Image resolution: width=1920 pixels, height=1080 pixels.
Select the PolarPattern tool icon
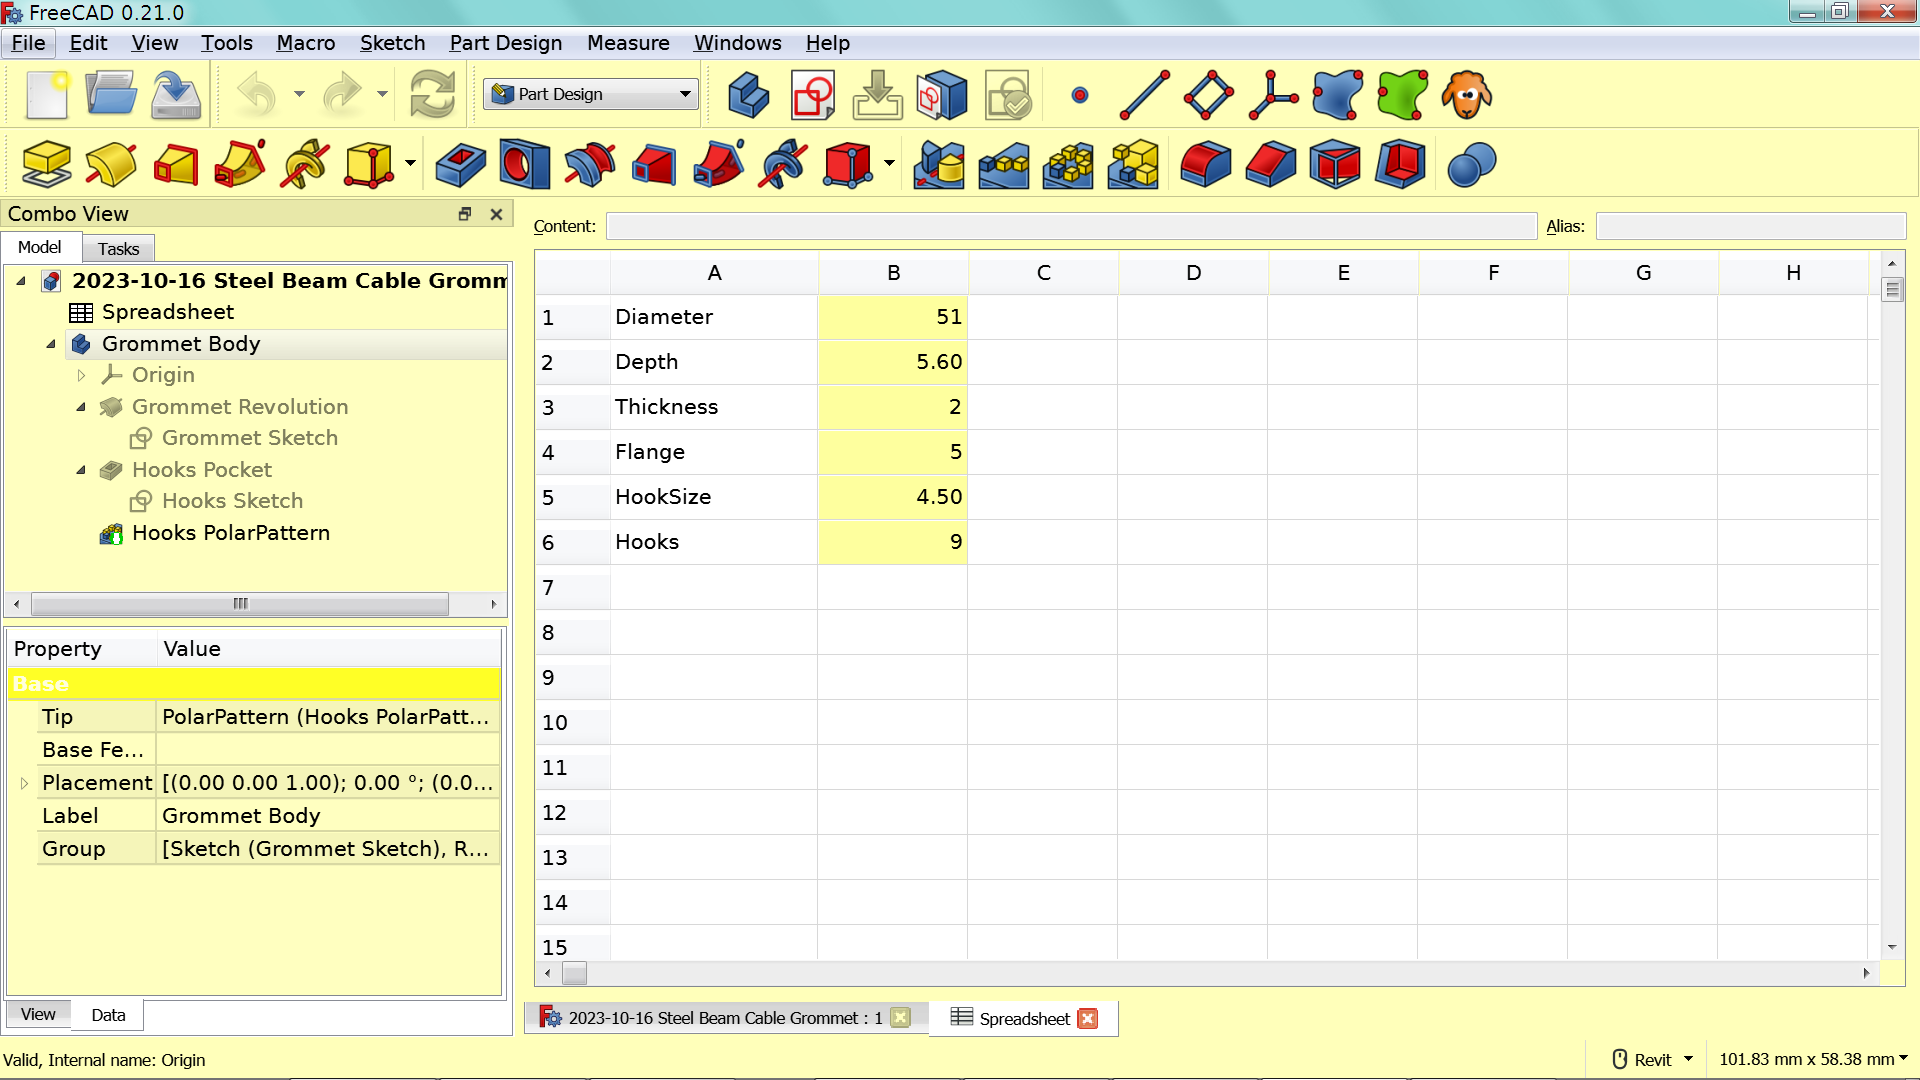1068,164
